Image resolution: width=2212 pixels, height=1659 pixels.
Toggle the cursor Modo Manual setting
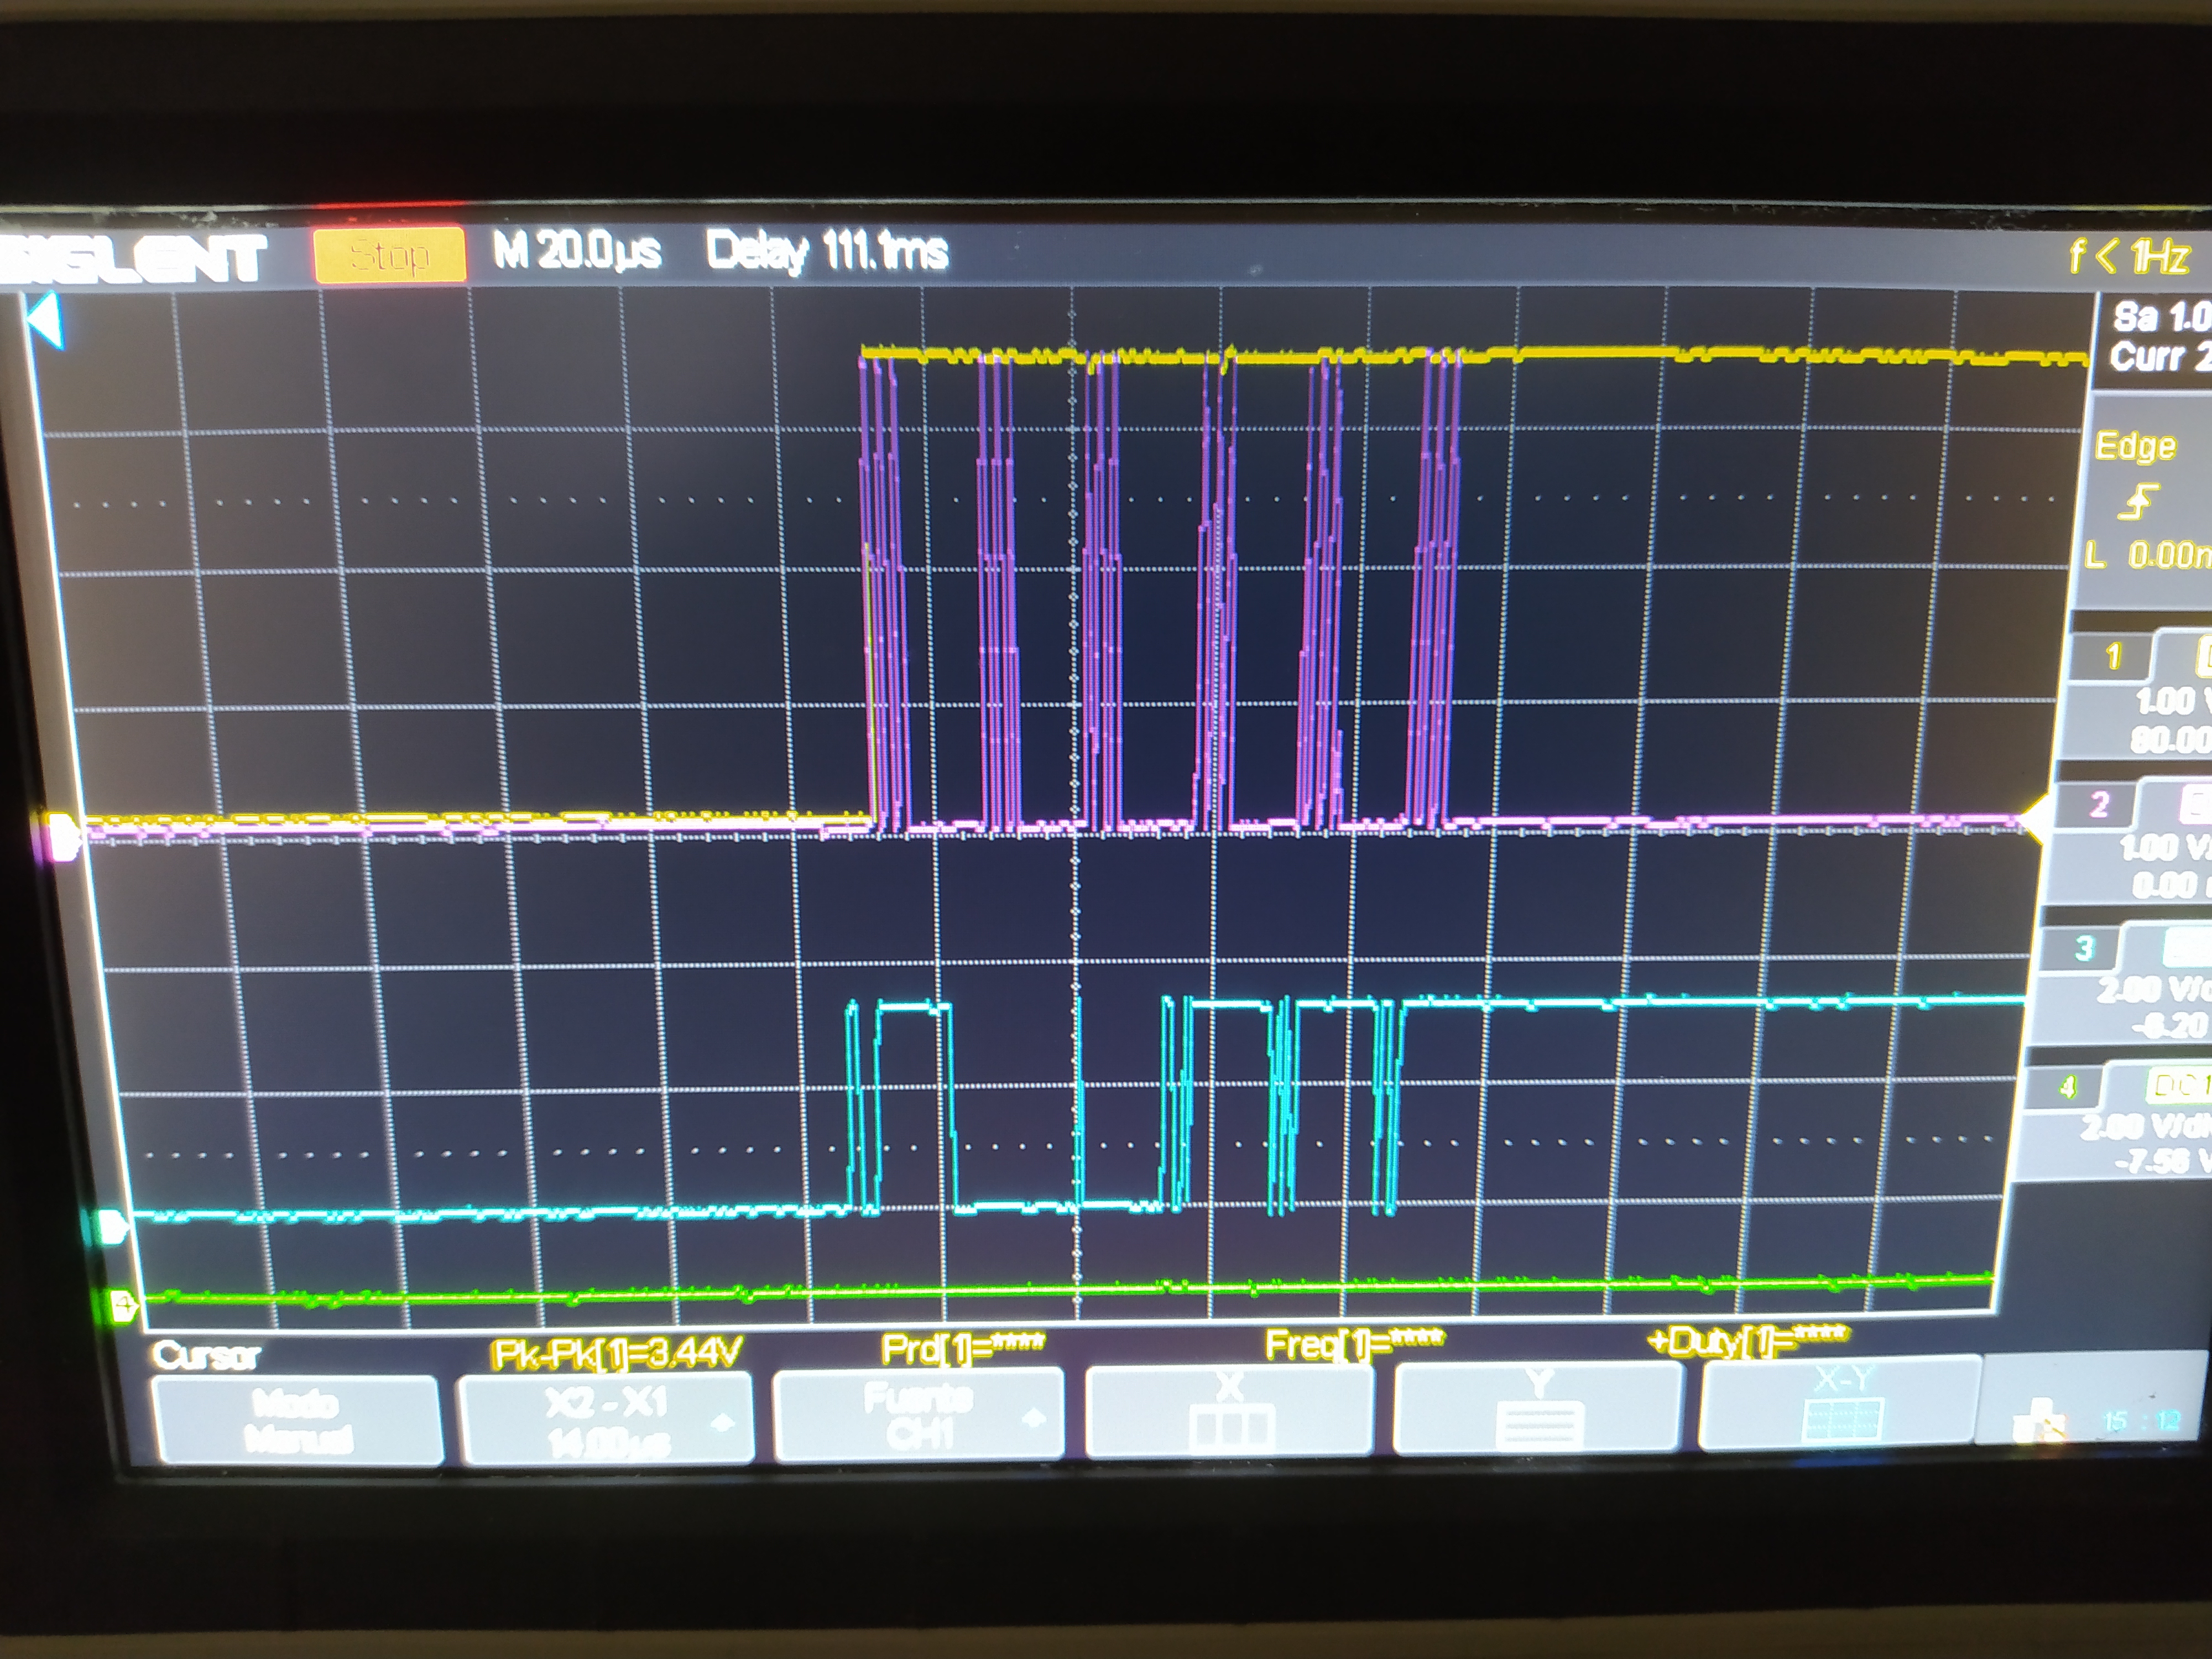pos(298,1420)
